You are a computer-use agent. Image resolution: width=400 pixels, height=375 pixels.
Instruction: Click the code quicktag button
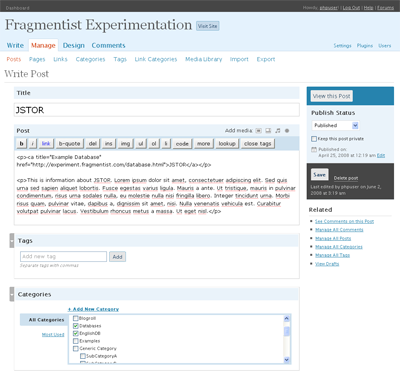click(182, 144)
